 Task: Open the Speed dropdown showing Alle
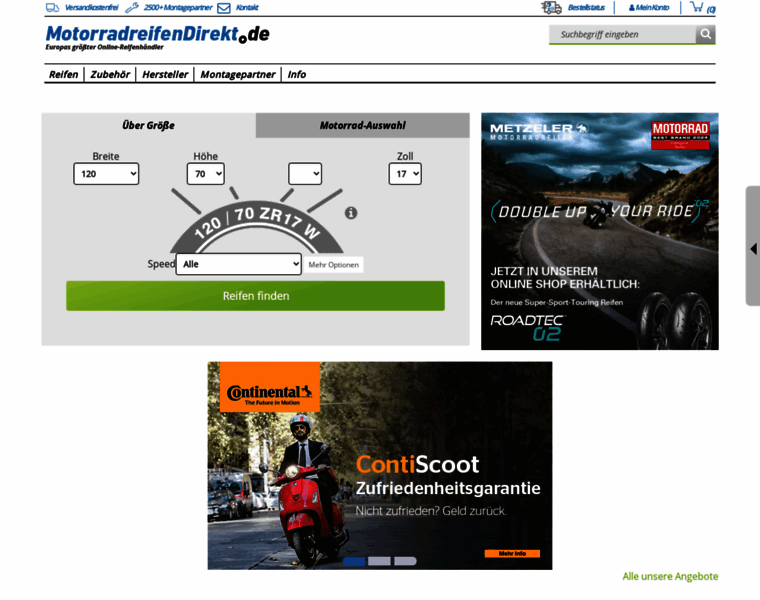238,264
